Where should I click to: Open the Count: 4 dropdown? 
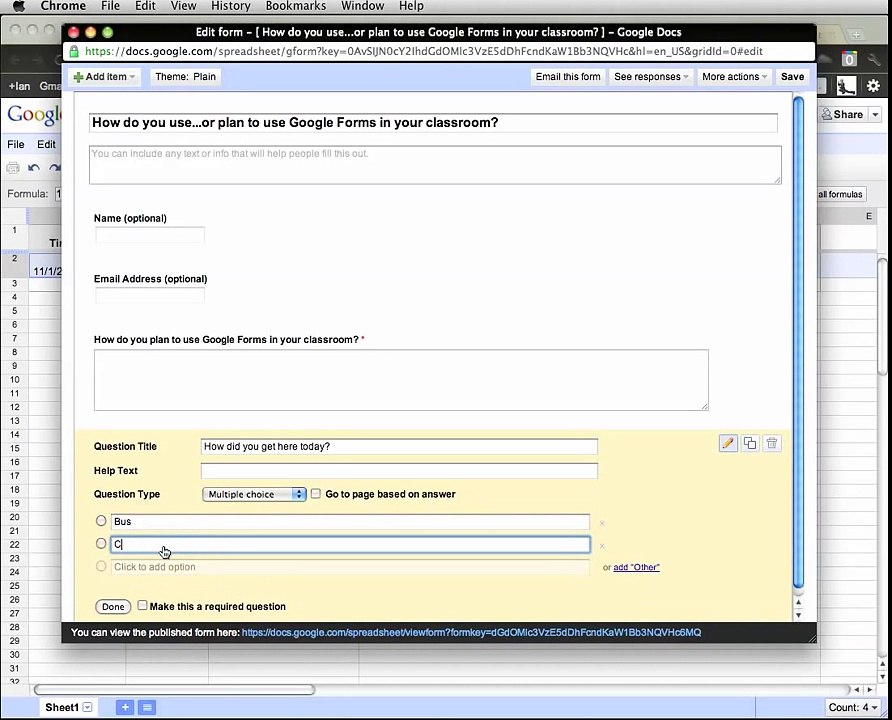(852, 707)
